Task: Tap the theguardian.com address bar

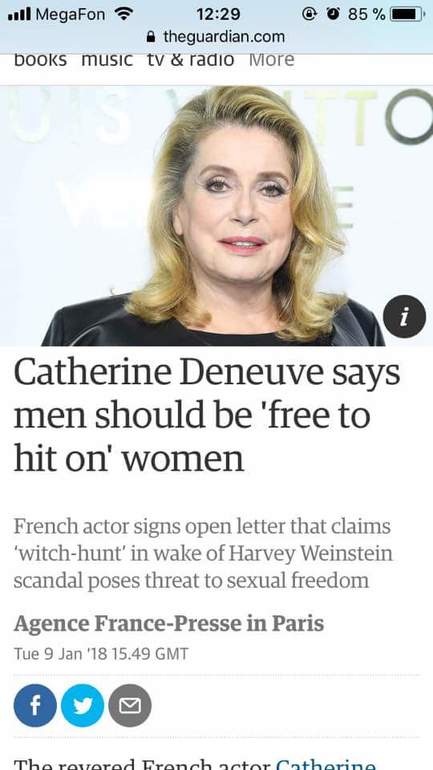Action: (x=216, y=37)
